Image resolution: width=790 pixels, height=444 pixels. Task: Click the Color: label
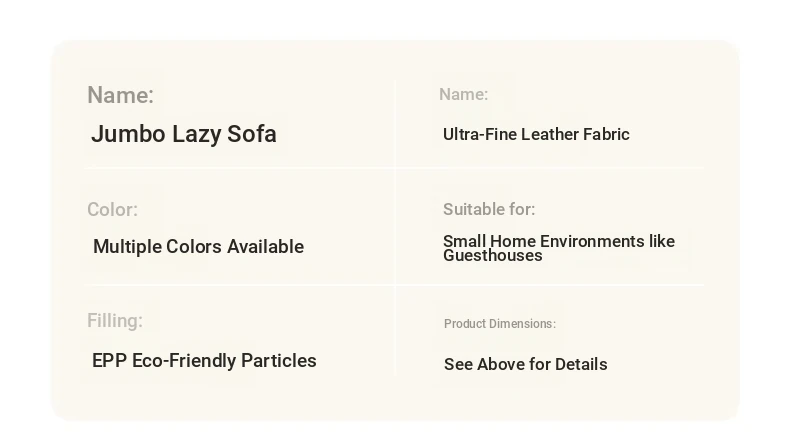[x=112, y=210]
